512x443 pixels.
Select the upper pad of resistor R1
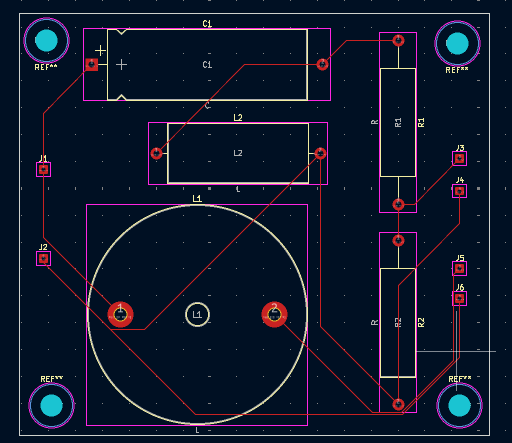click(x=398, y=41)
